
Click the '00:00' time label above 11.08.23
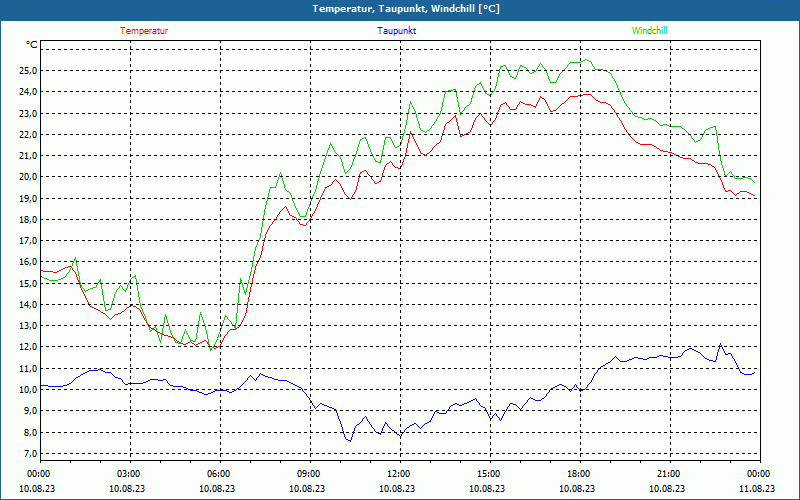[x=760, y=473]
